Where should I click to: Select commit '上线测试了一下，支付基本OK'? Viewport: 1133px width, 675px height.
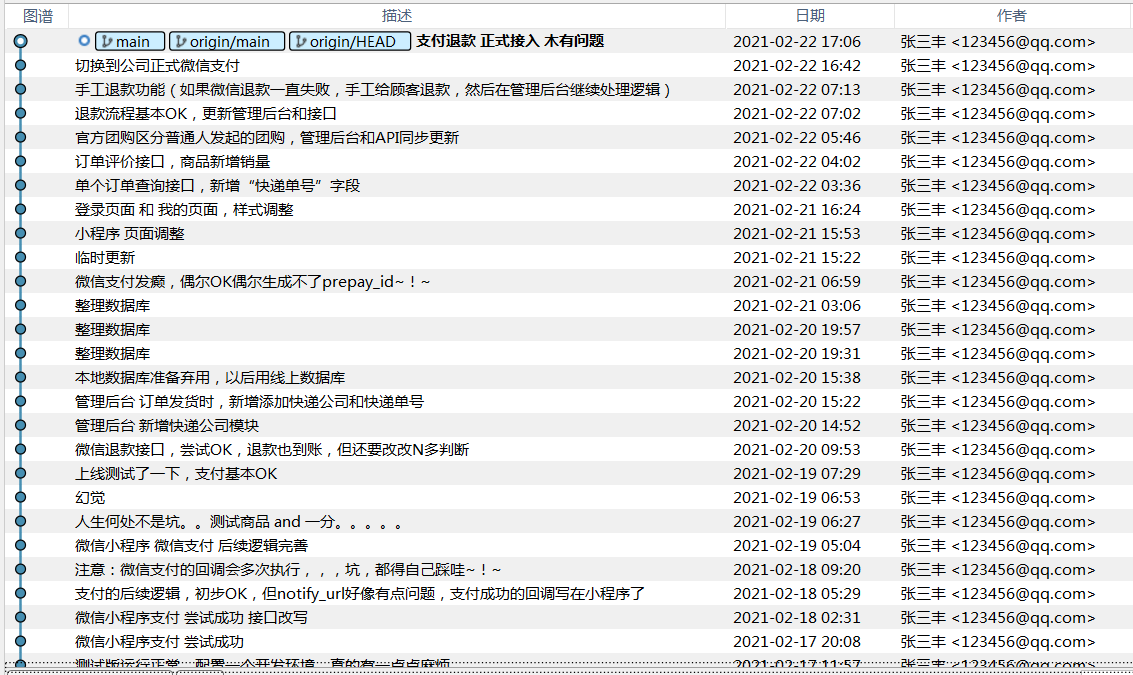(x=176, y=474)
